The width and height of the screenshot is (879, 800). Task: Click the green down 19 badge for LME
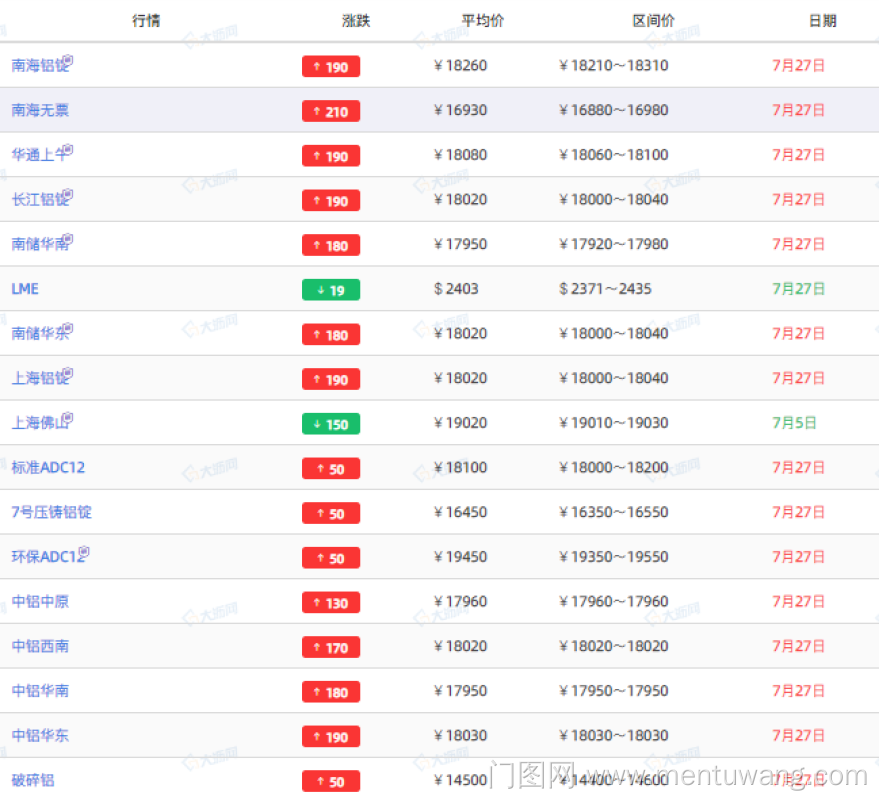coord(330,290)
